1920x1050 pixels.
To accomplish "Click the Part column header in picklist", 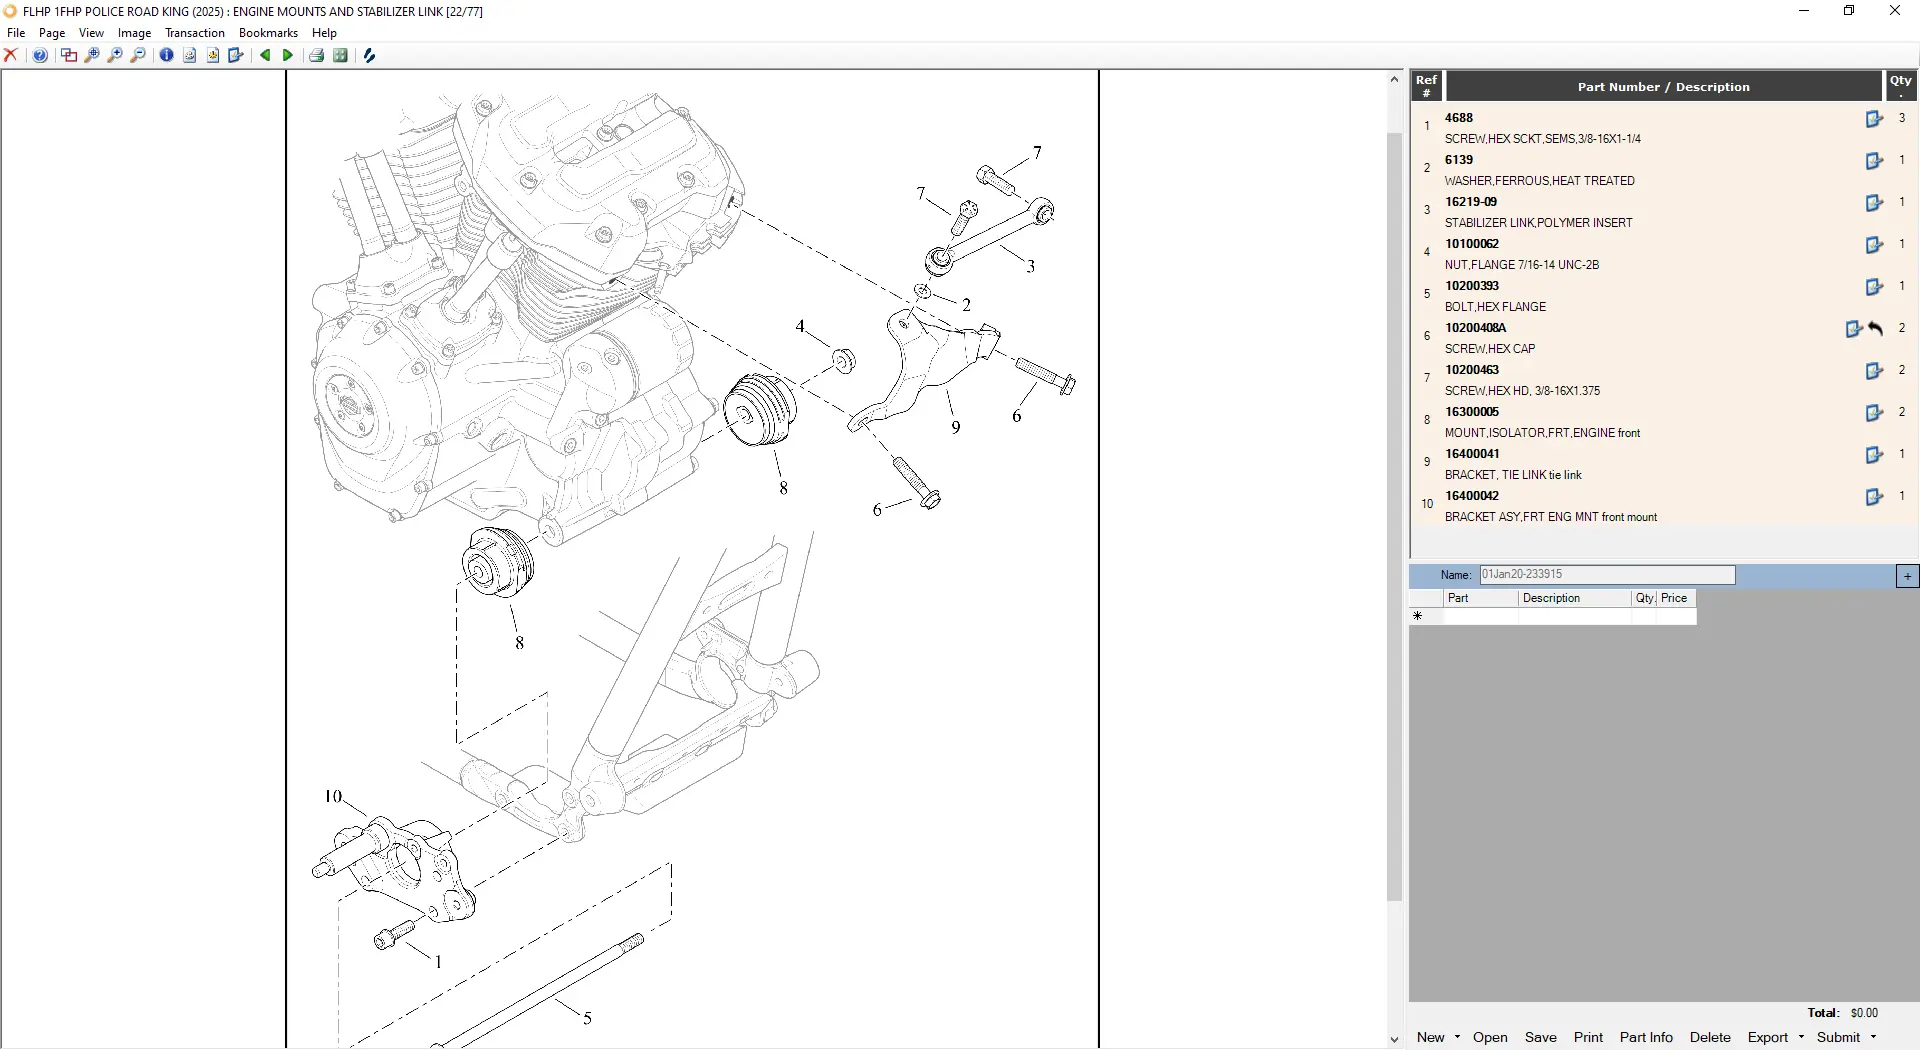I will tap(1481, 598).
